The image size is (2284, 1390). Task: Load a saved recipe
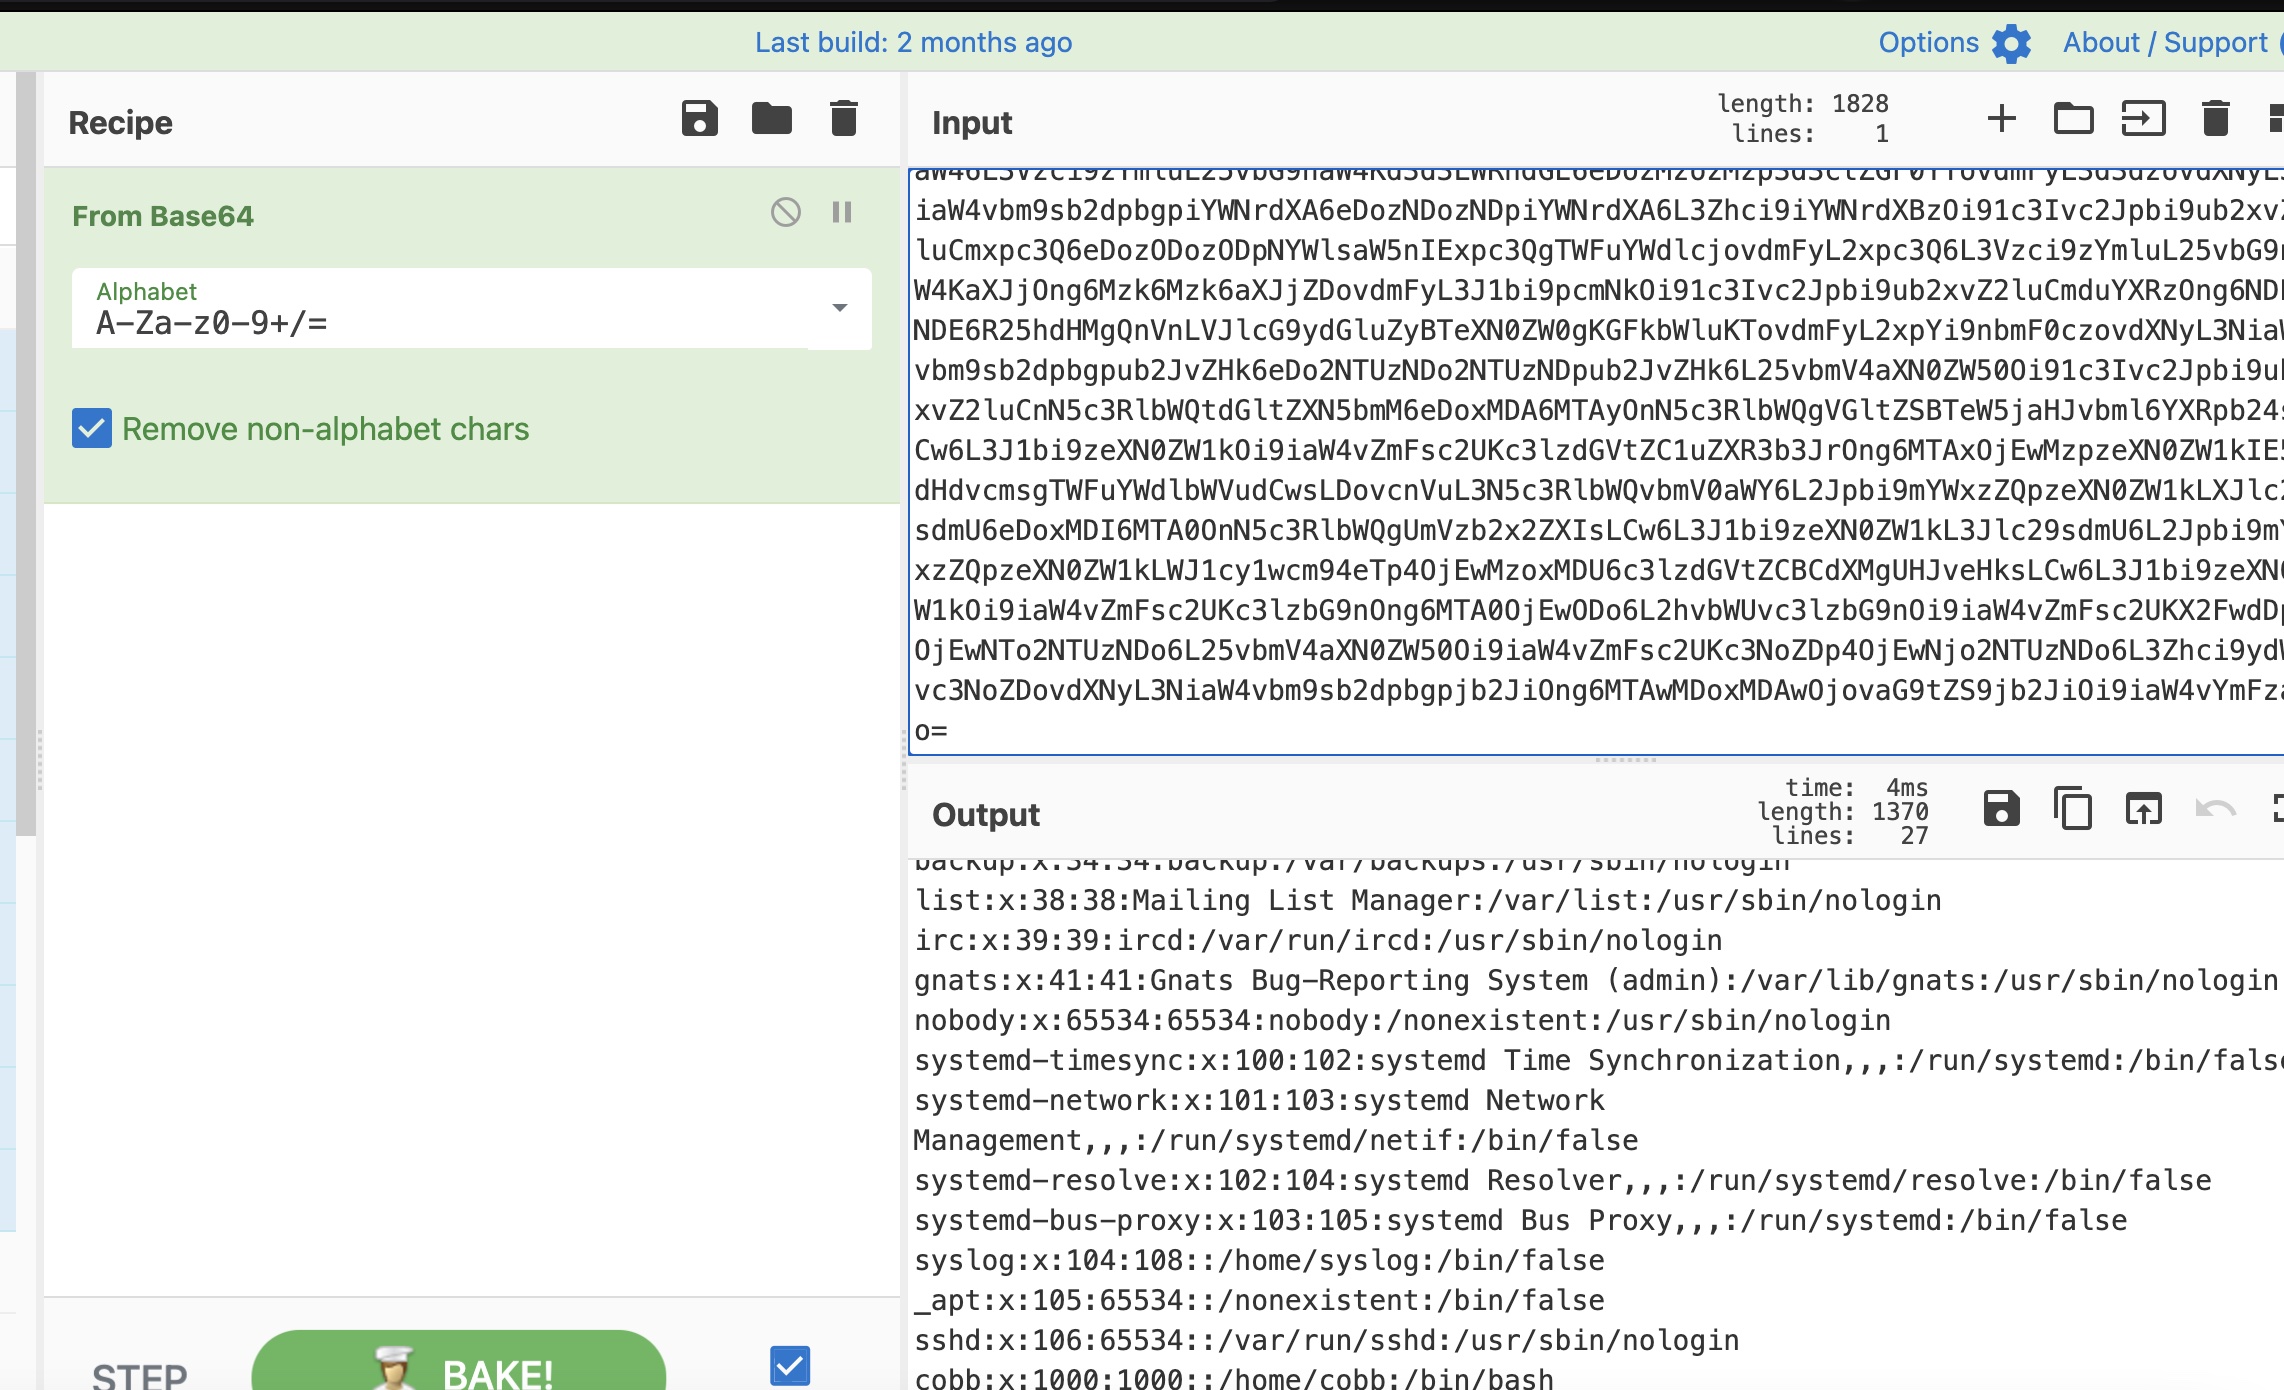click(771, 119)
